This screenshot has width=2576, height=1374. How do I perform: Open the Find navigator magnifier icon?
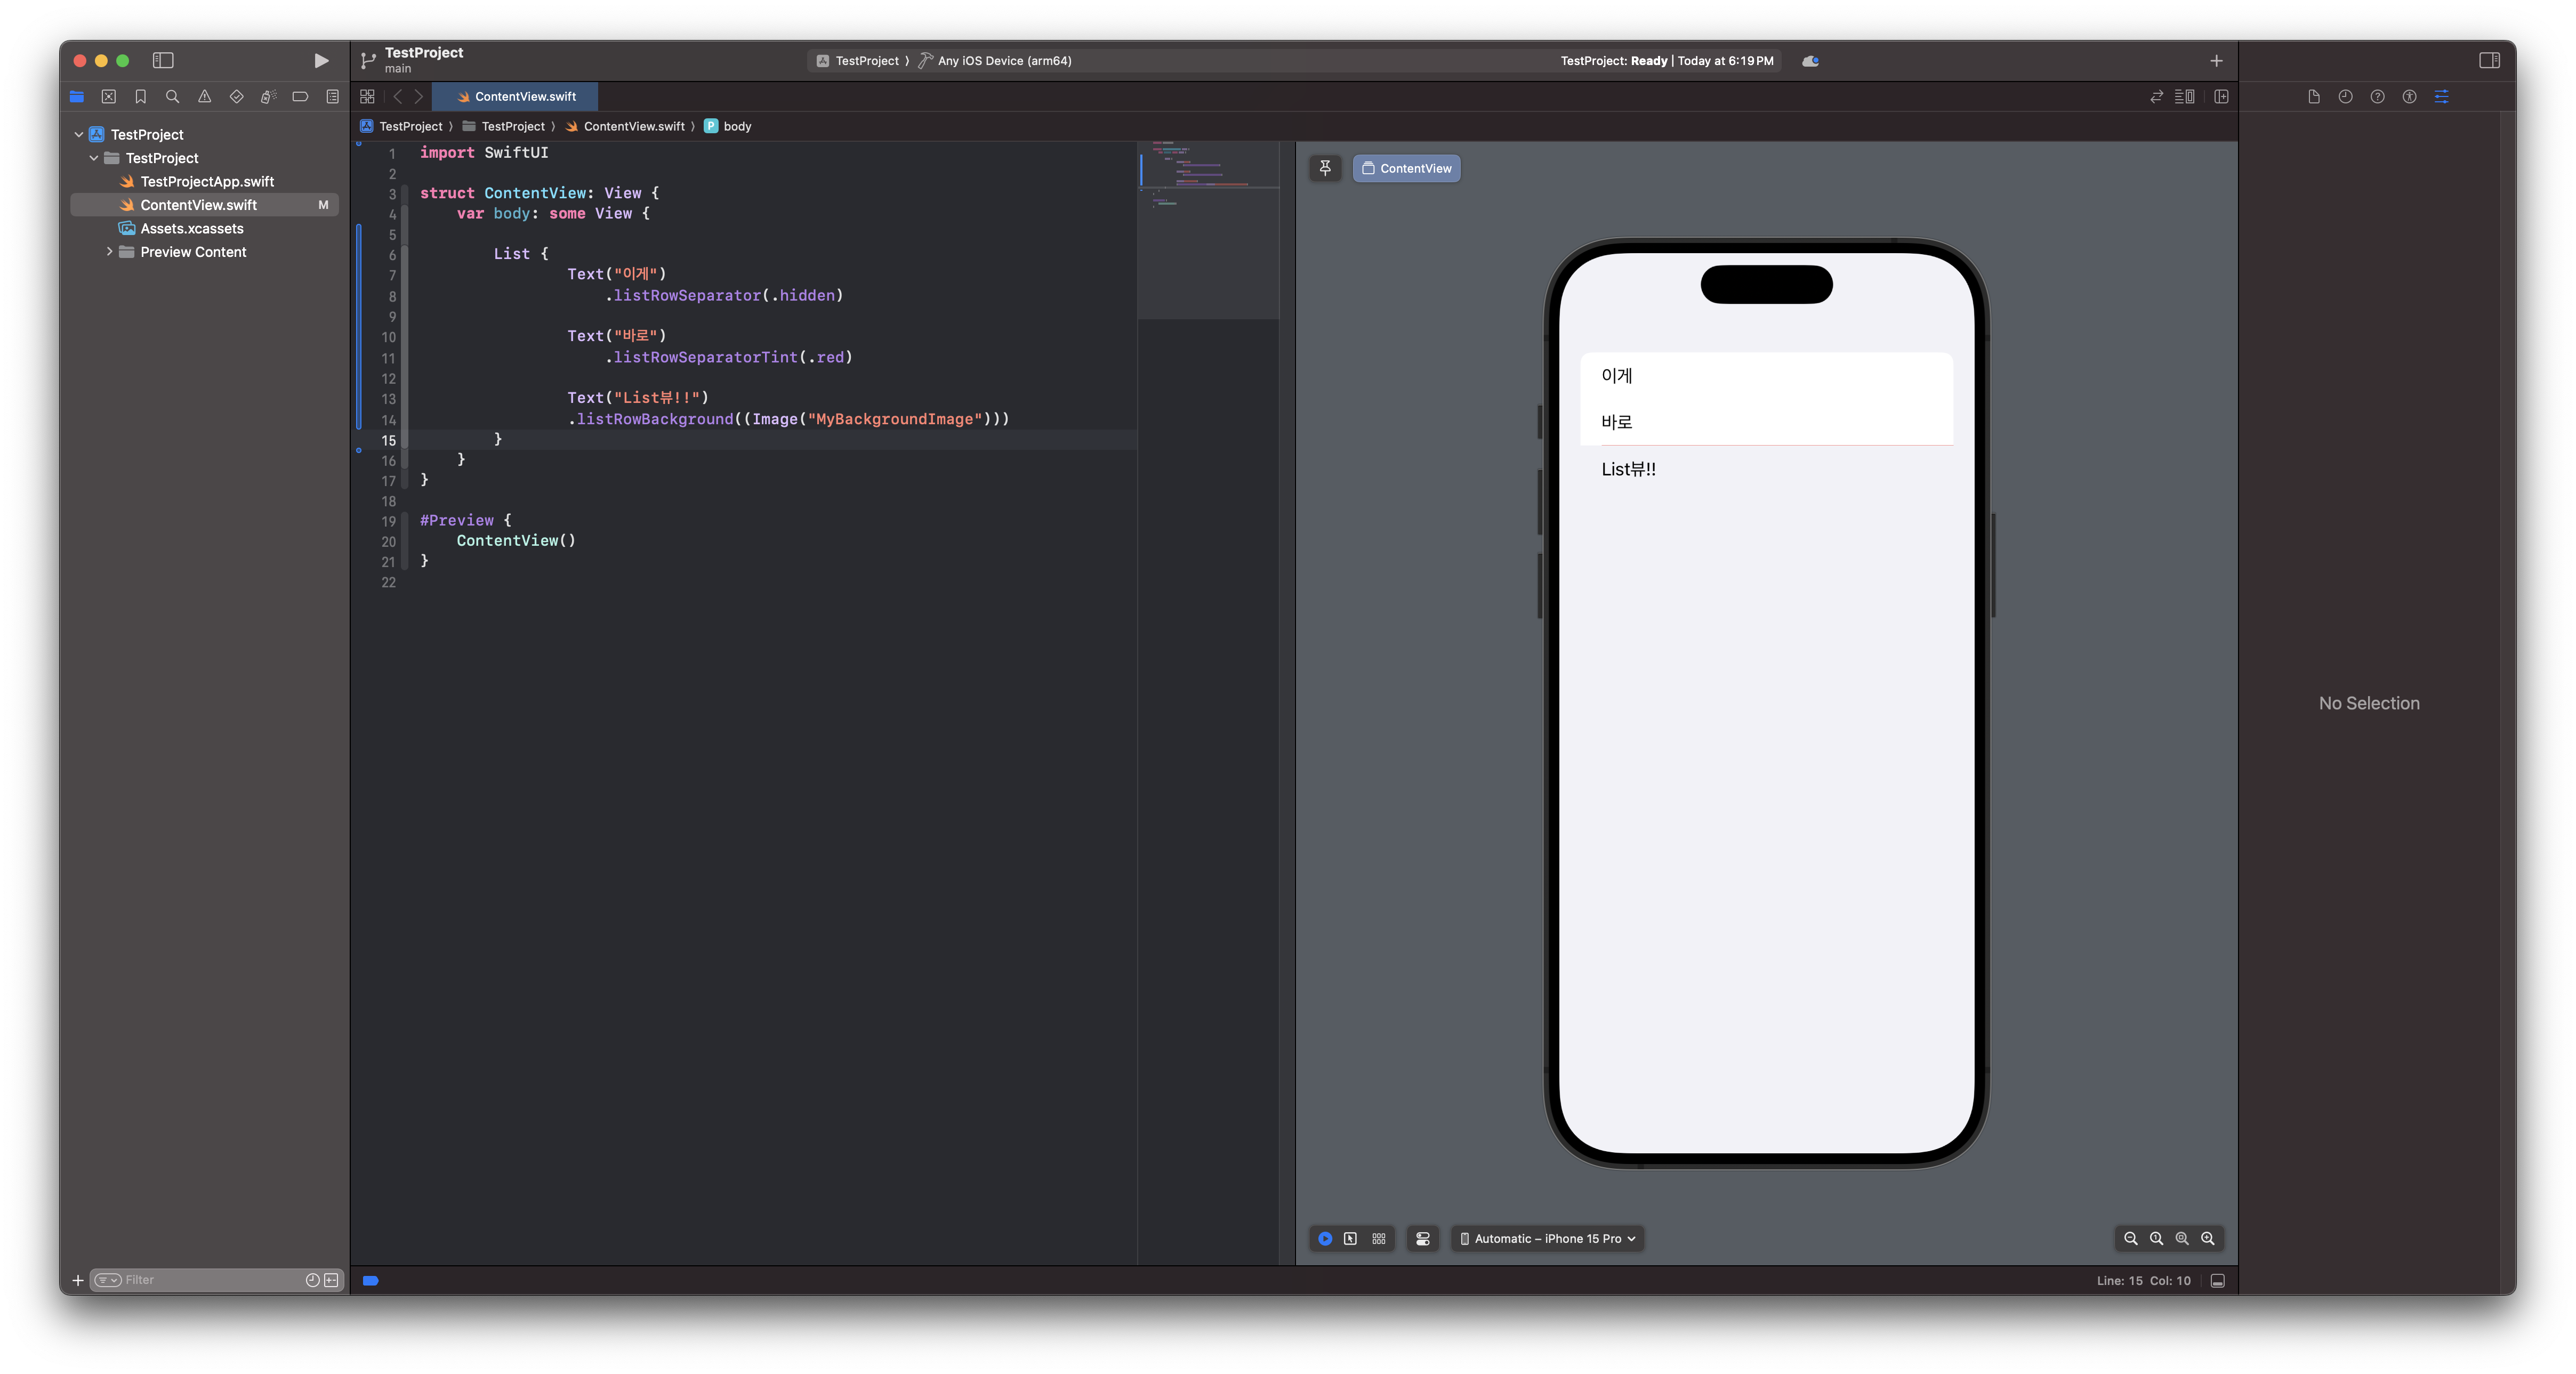[x=172, y=97]
